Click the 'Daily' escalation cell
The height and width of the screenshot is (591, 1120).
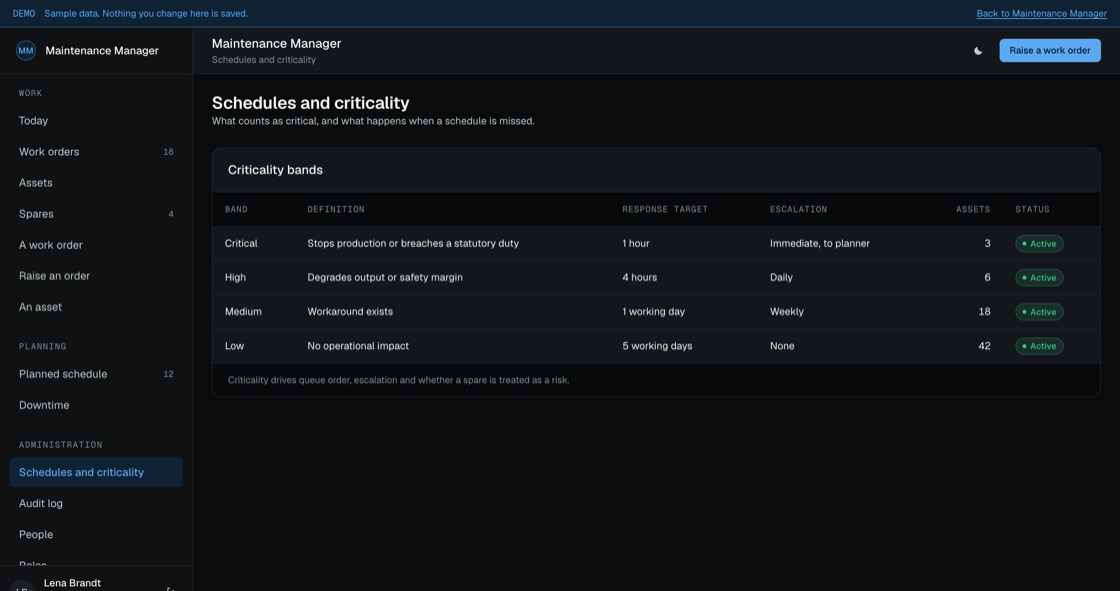781,277
